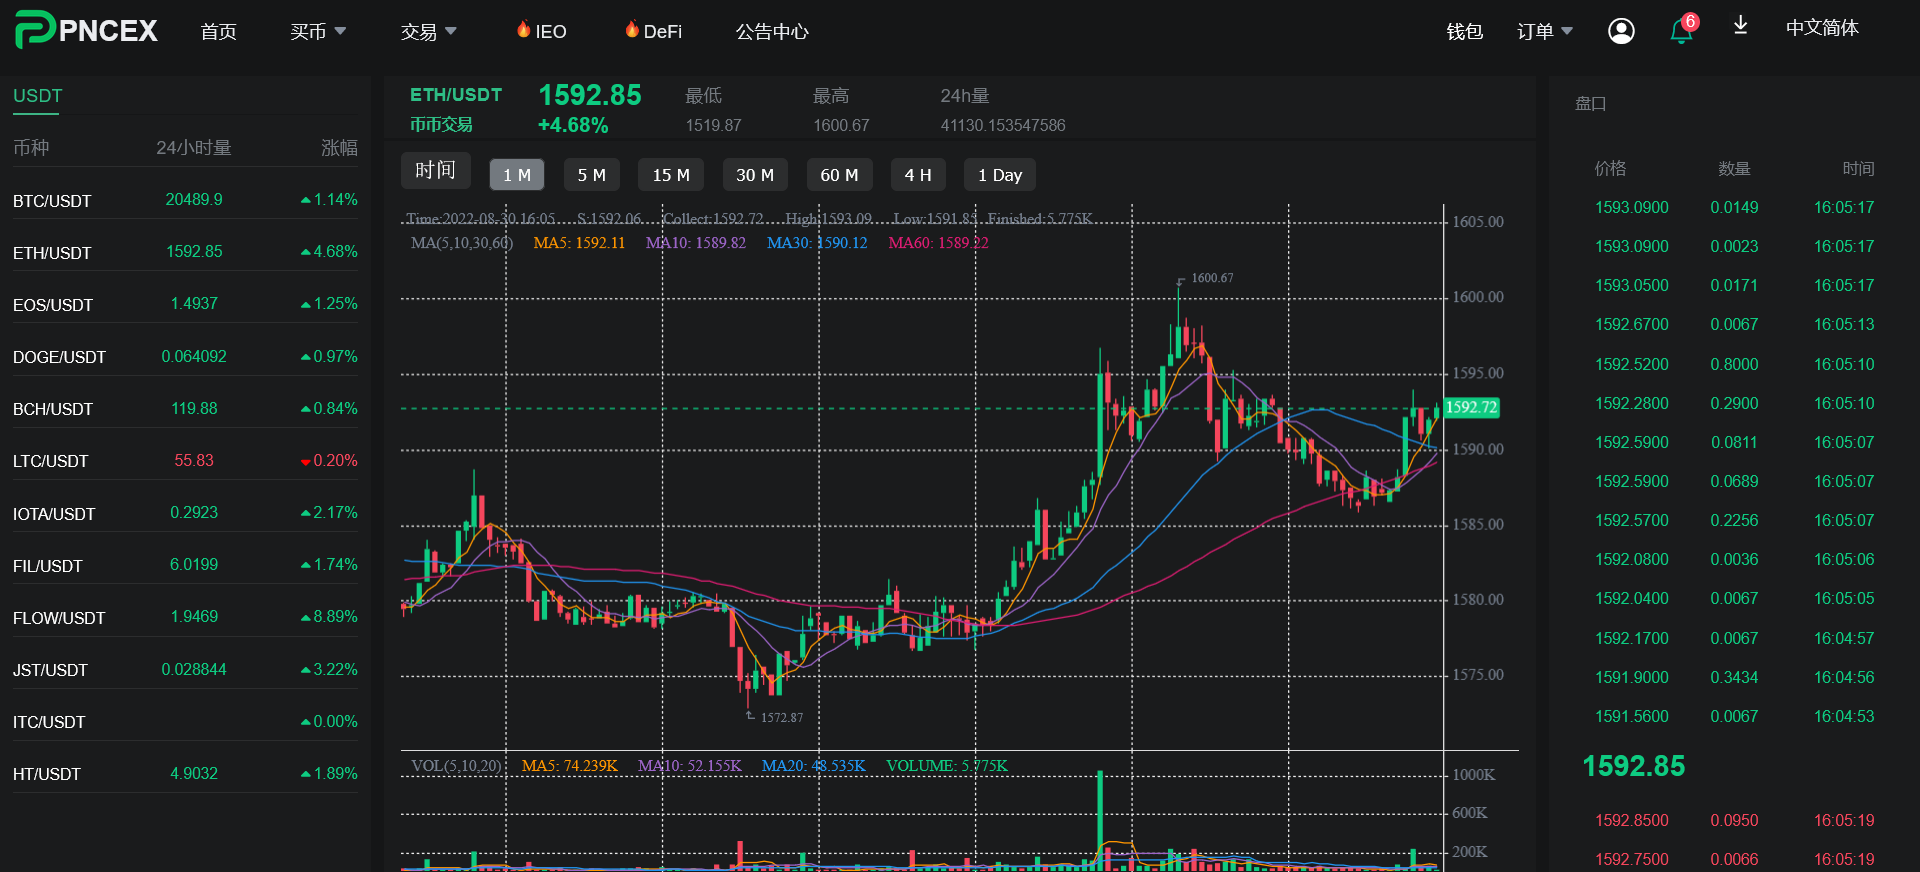Image resolution: width=1920 pixels, height=872 pixels.
Task: Click the flame icon beside IEO
Action: point(523,30)
